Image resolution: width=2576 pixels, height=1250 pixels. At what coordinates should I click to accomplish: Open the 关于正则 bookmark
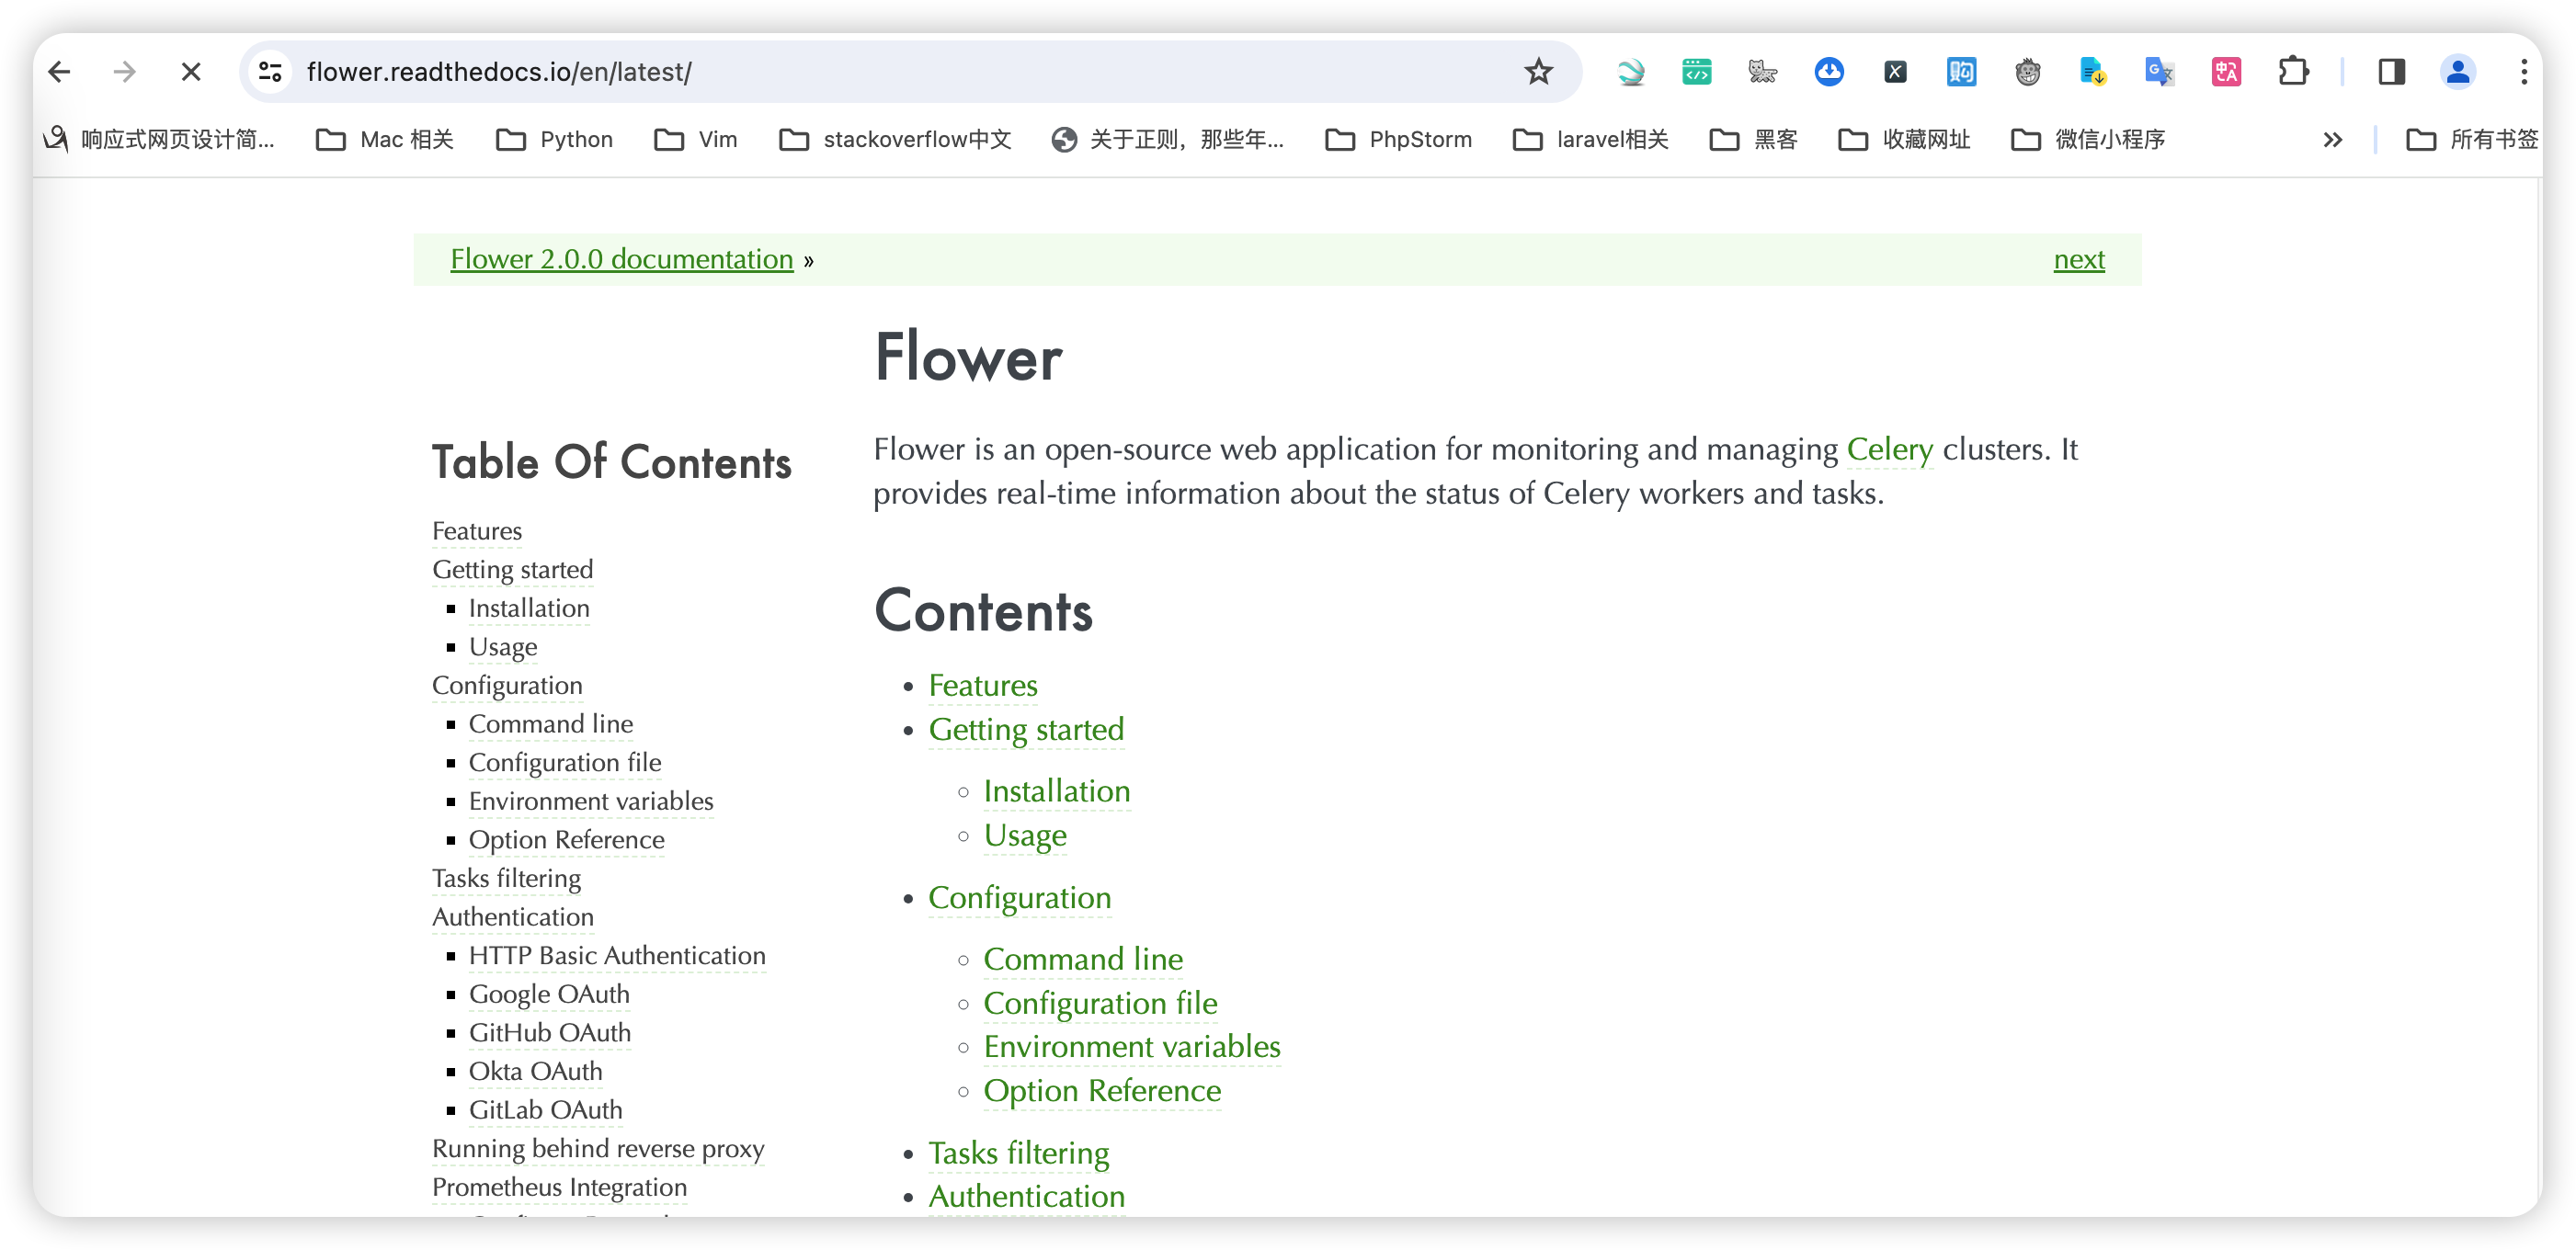pos(1168,140)
